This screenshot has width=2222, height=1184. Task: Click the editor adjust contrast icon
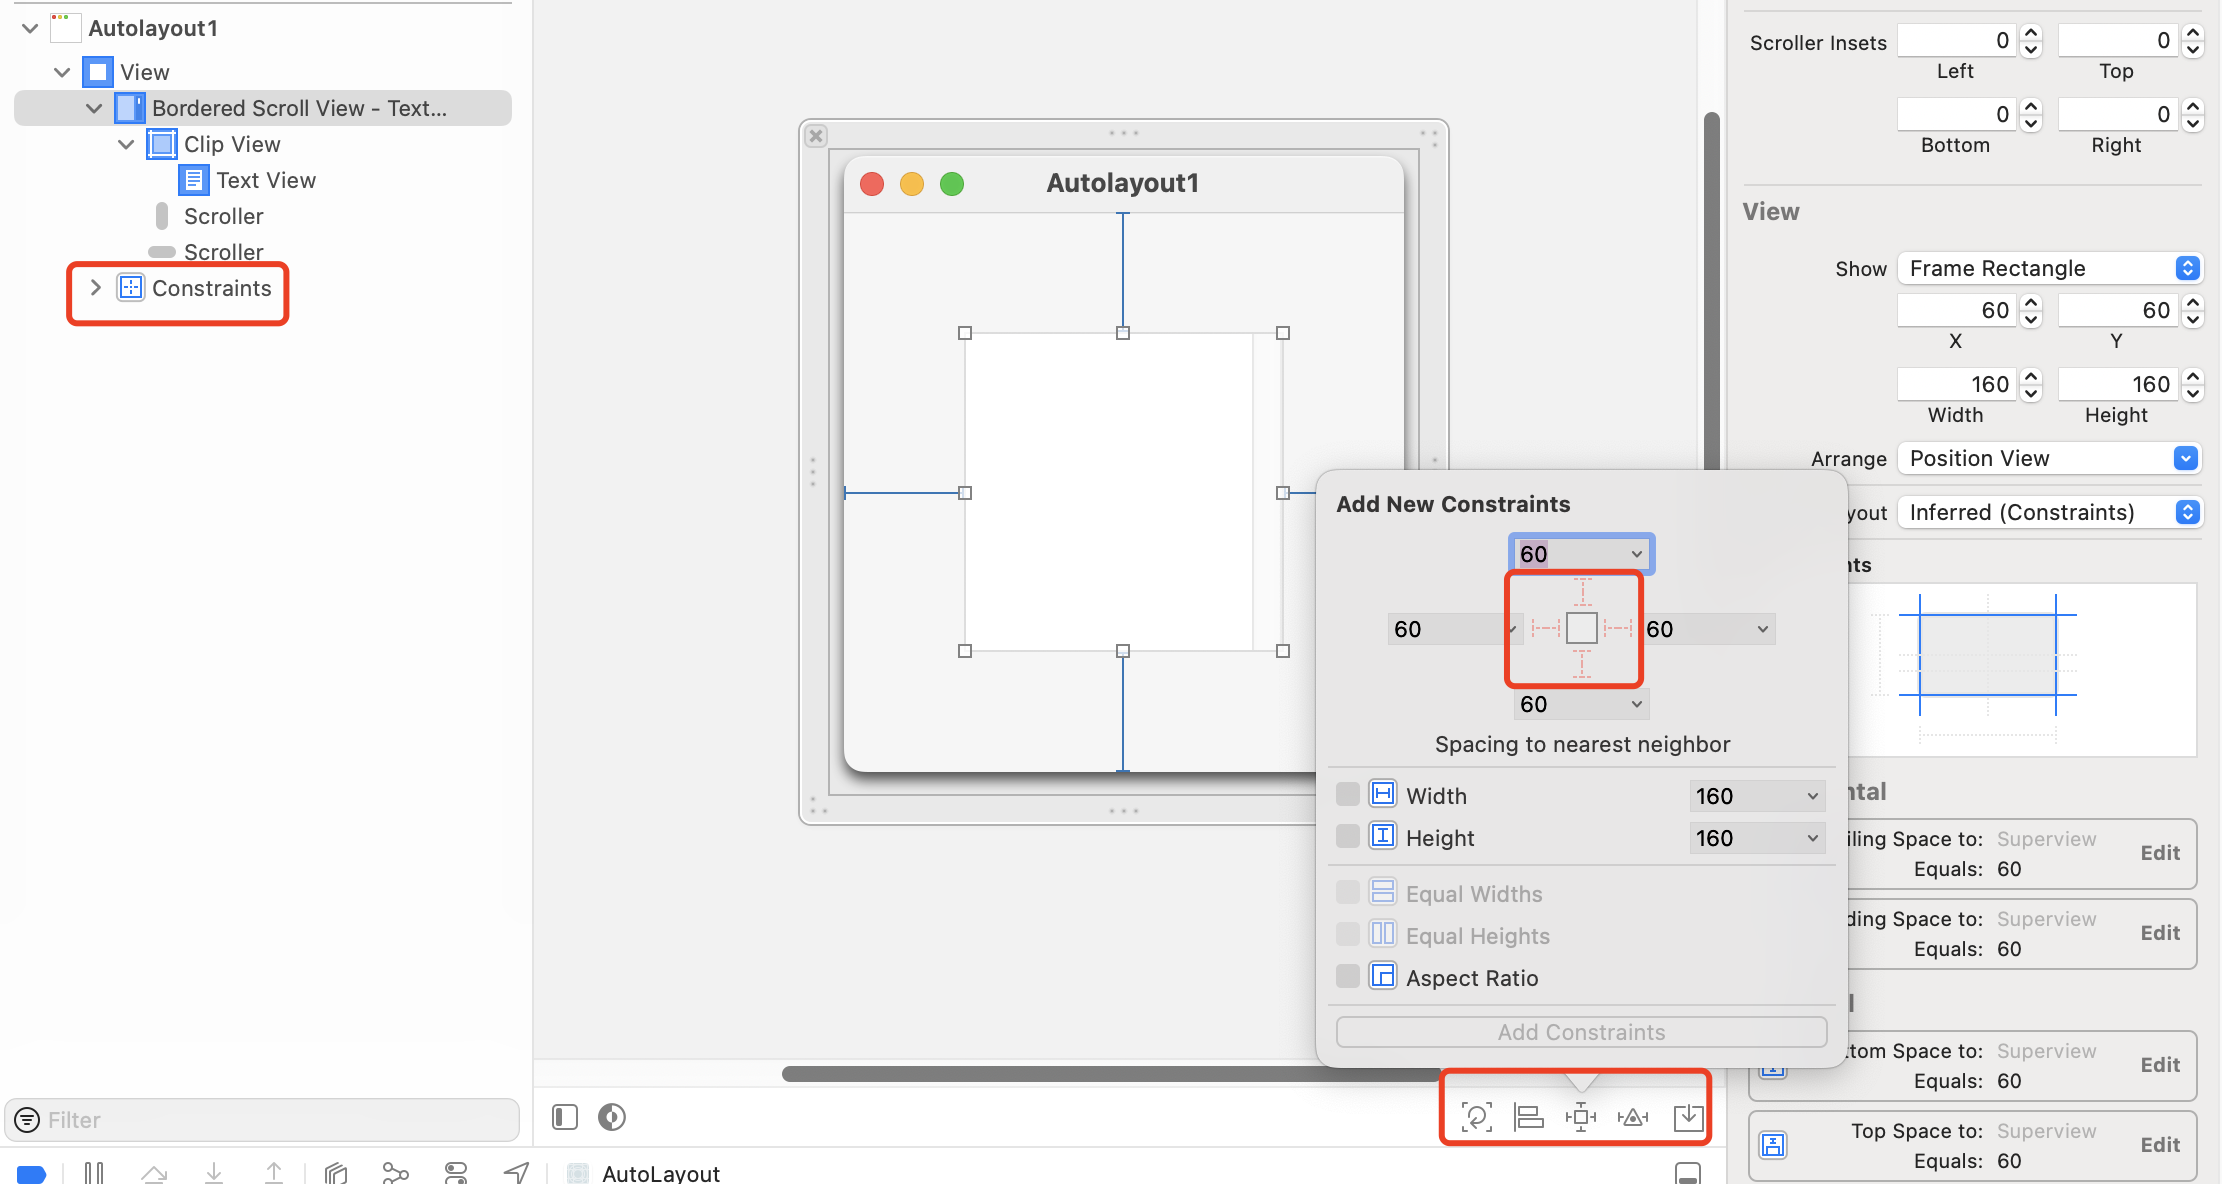tap(611, 1117)
